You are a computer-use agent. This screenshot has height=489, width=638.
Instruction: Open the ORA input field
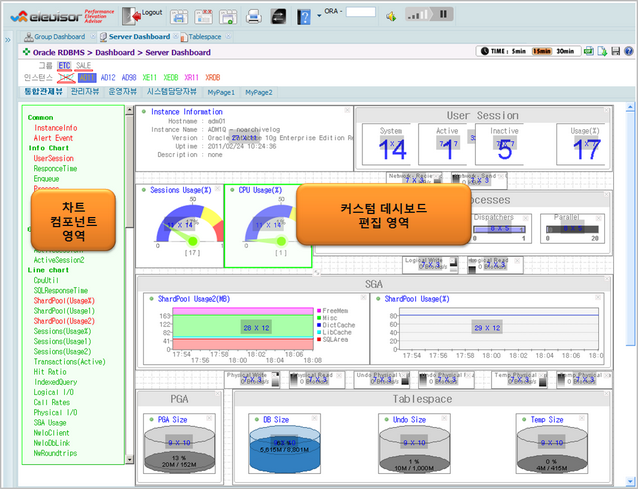pos(360,13)
